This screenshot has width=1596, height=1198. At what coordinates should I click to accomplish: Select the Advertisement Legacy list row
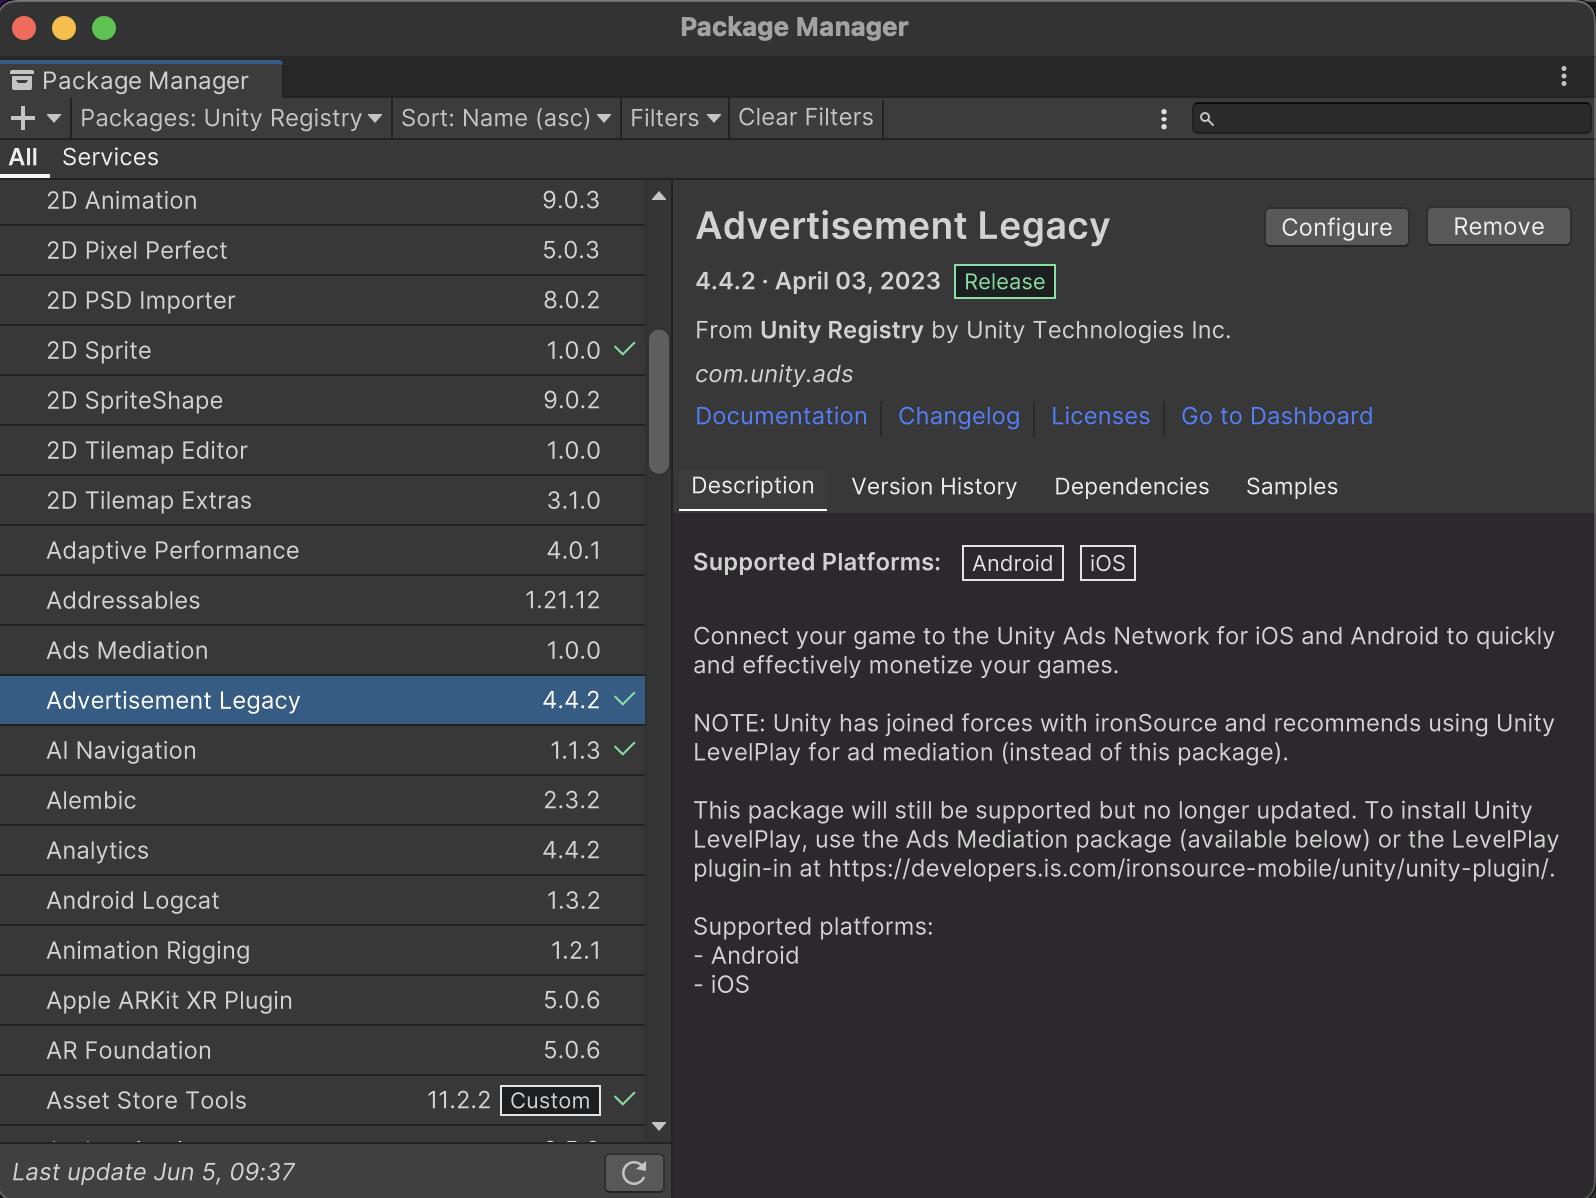pos(322,700)
